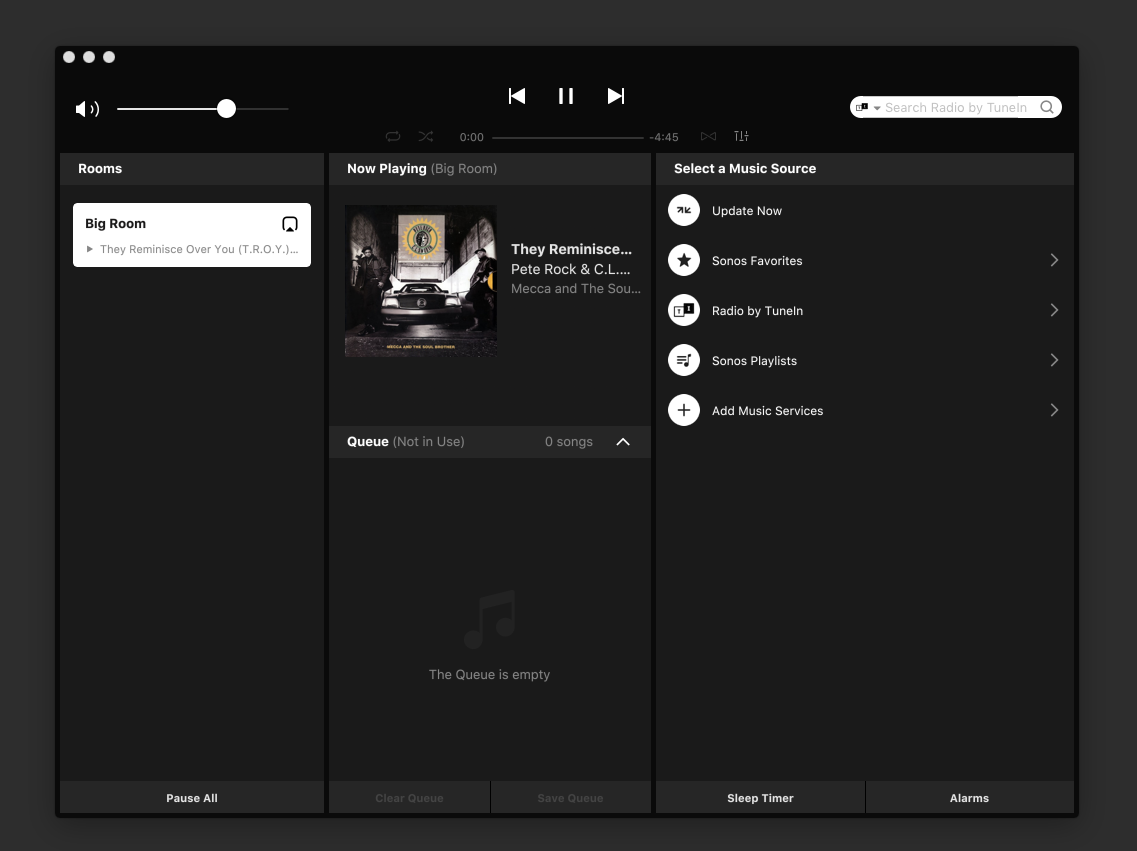Expand Add Music Services chevron
Viewport: 1137px width, 851px height.
tap(1054, 410)
